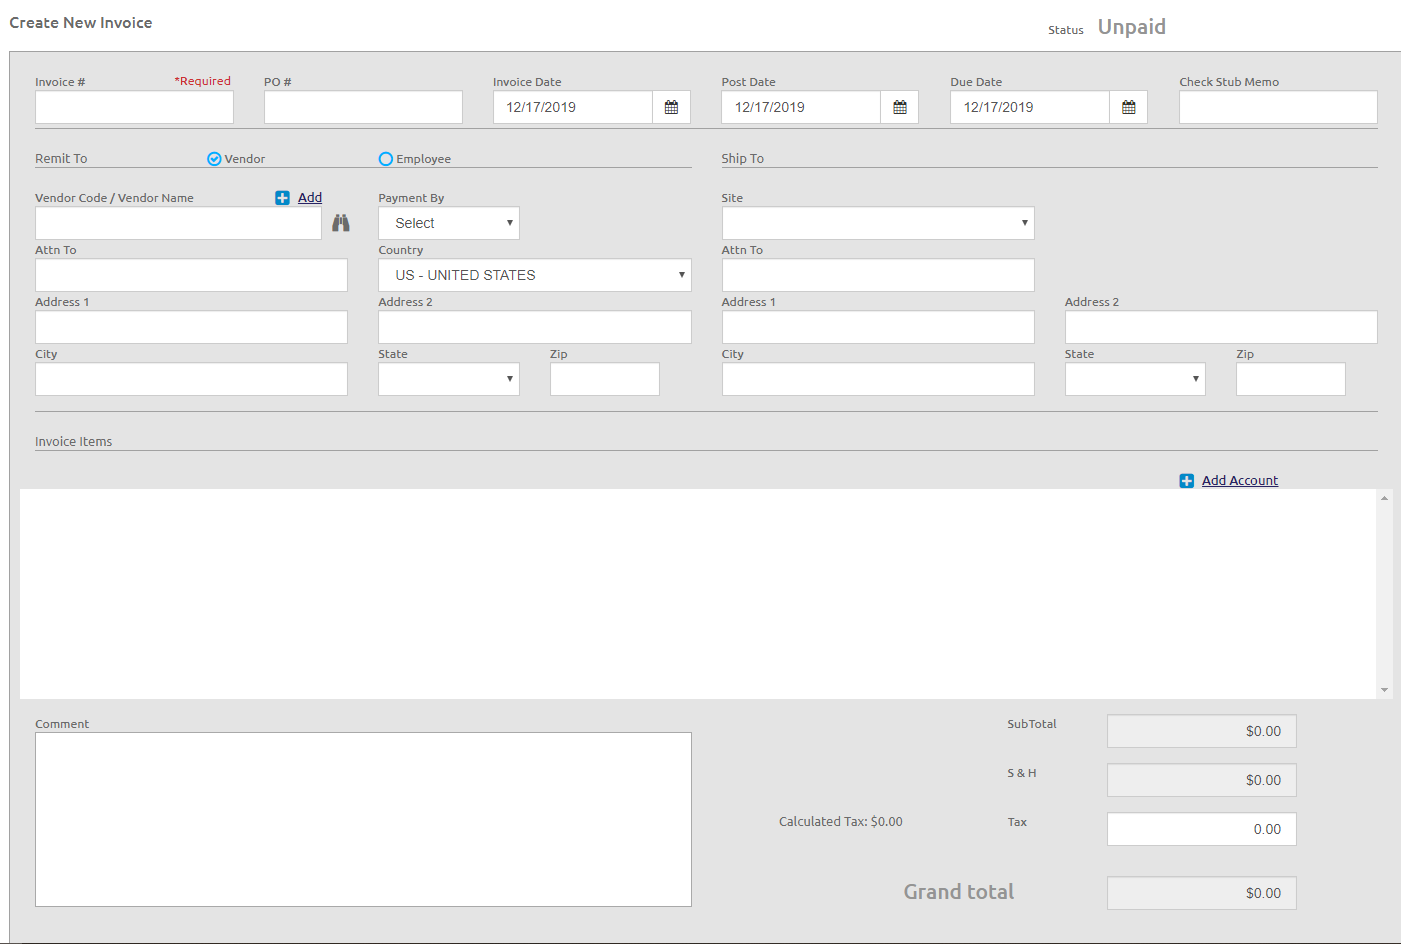Screen dimensions: 1401x944
Task: Click the invoice items scroll-up arrow
Action: 1384,496
